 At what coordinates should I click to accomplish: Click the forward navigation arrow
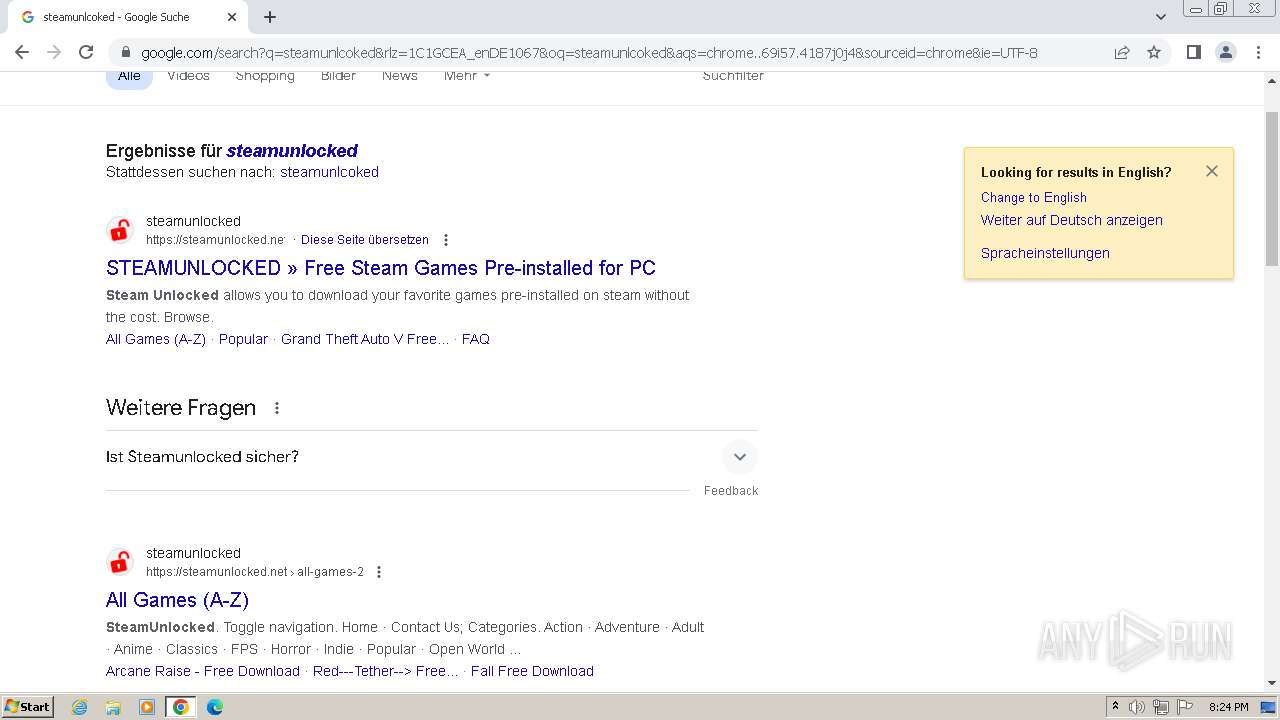[54, 53]
